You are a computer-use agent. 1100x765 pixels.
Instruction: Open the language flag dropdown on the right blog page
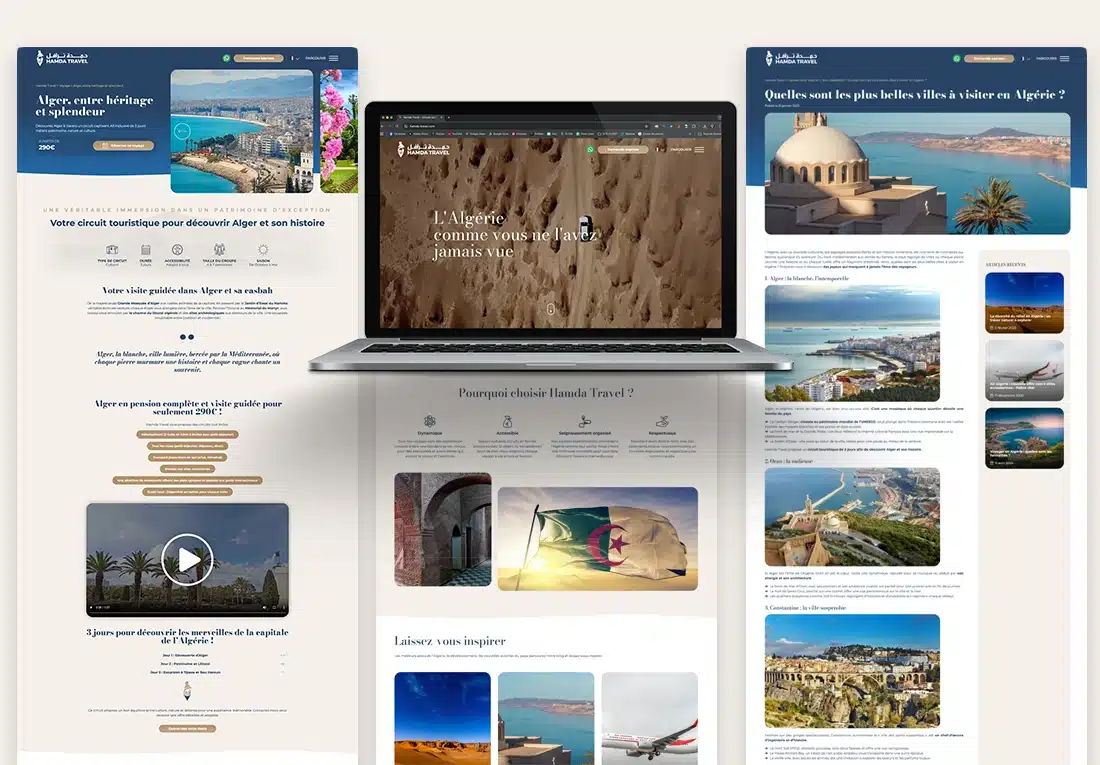tap(1025, 59)
